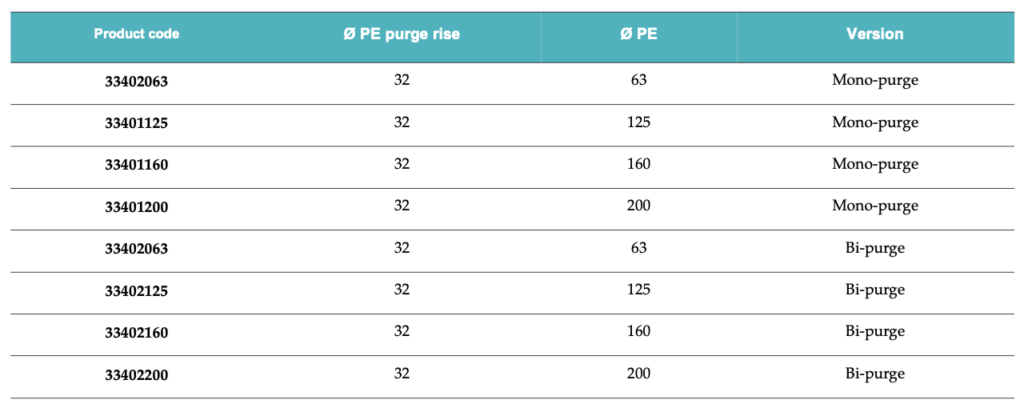Screen dimensions: 1024x408
Task: Click the Version column header
Action: coord(875,34)
